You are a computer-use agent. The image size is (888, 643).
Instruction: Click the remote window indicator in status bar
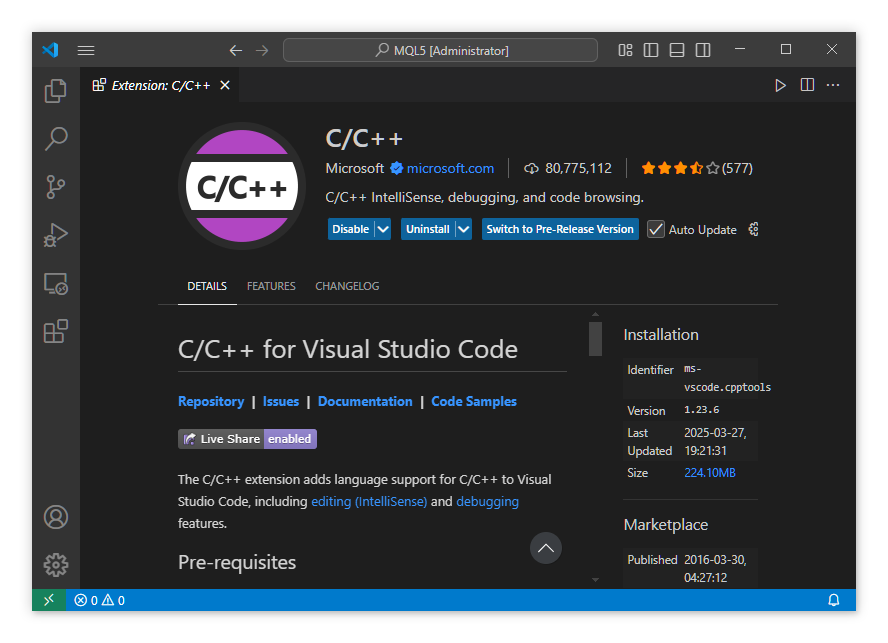[49, 599]
